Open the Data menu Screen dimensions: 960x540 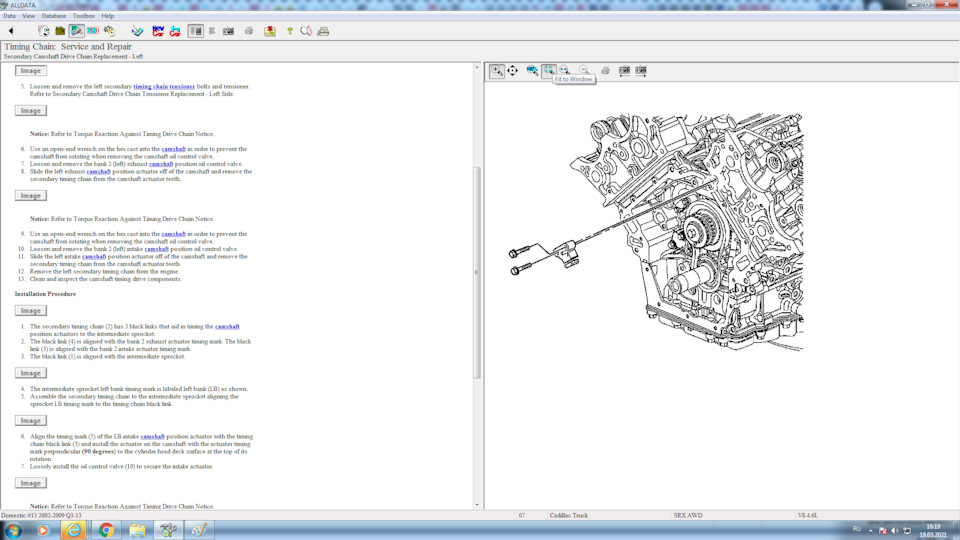pos(9,16)
